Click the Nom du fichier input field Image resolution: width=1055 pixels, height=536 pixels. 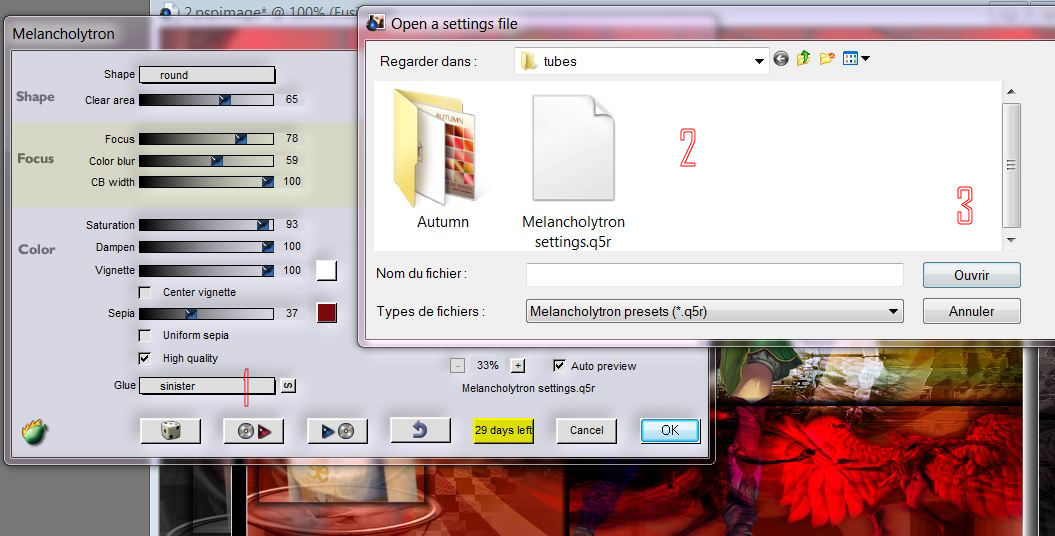pos(715,274)
